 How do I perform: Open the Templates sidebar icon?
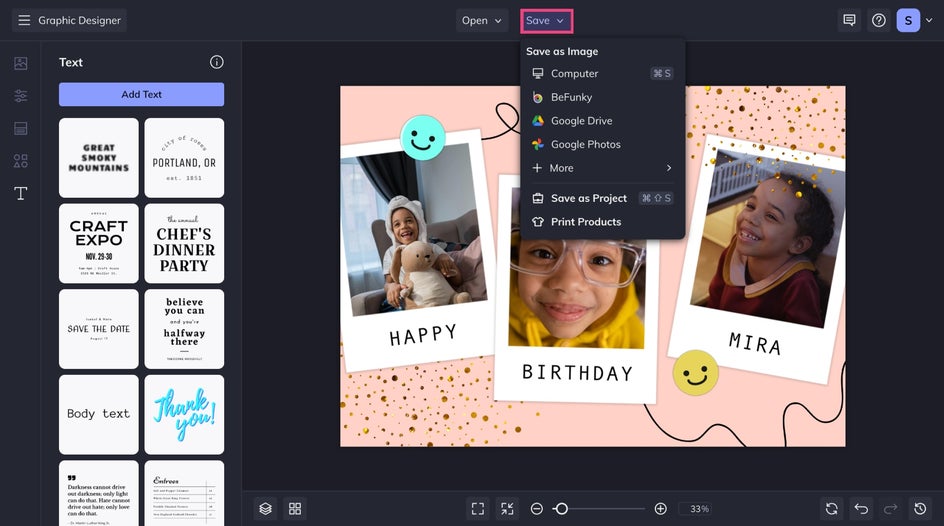pos(20,128)
